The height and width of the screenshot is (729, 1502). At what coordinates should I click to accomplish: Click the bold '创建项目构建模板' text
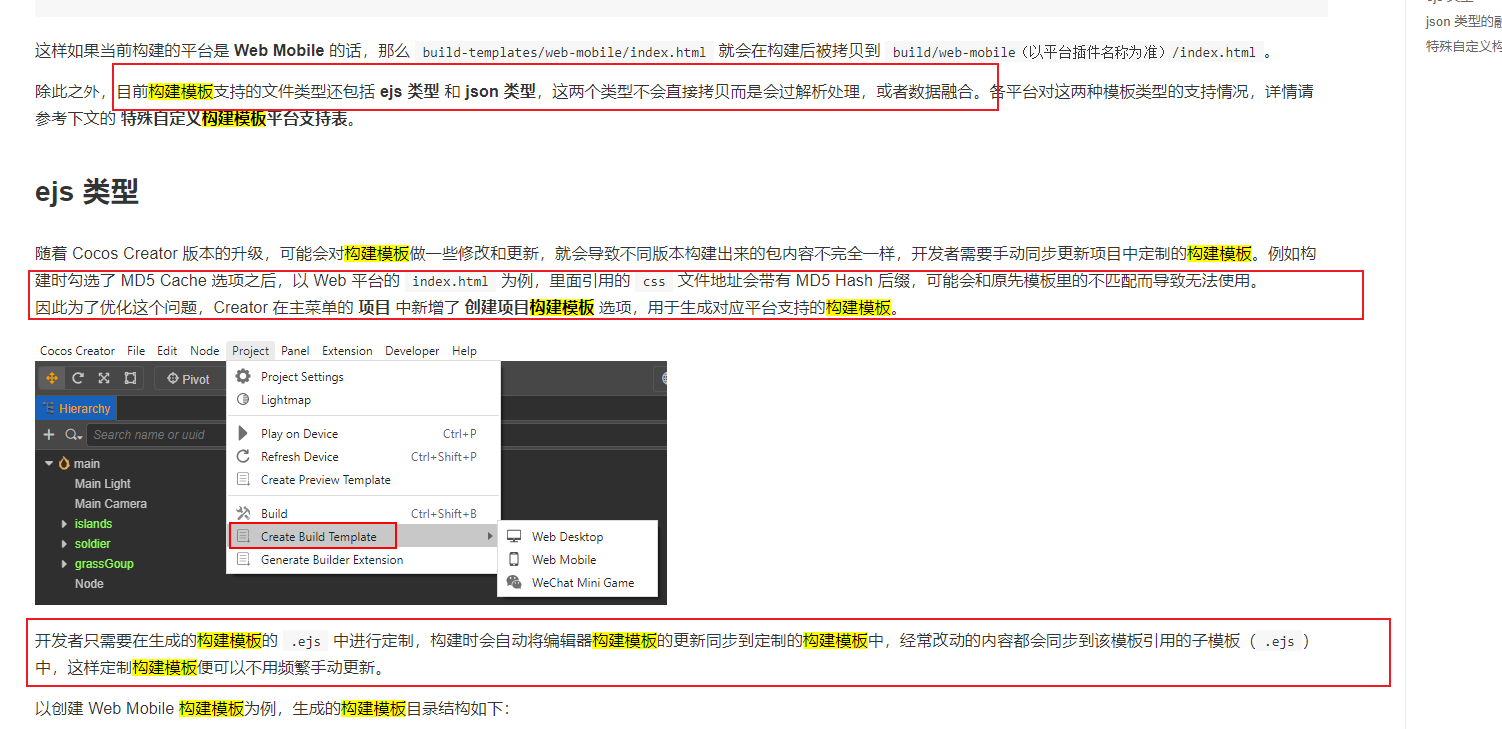point(529,308)
